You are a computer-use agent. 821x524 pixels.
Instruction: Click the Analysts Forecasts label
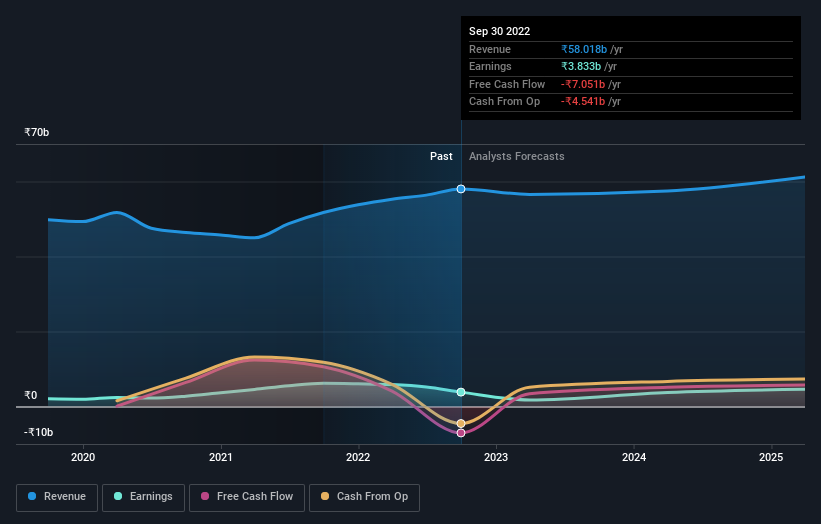coord(517,157)
